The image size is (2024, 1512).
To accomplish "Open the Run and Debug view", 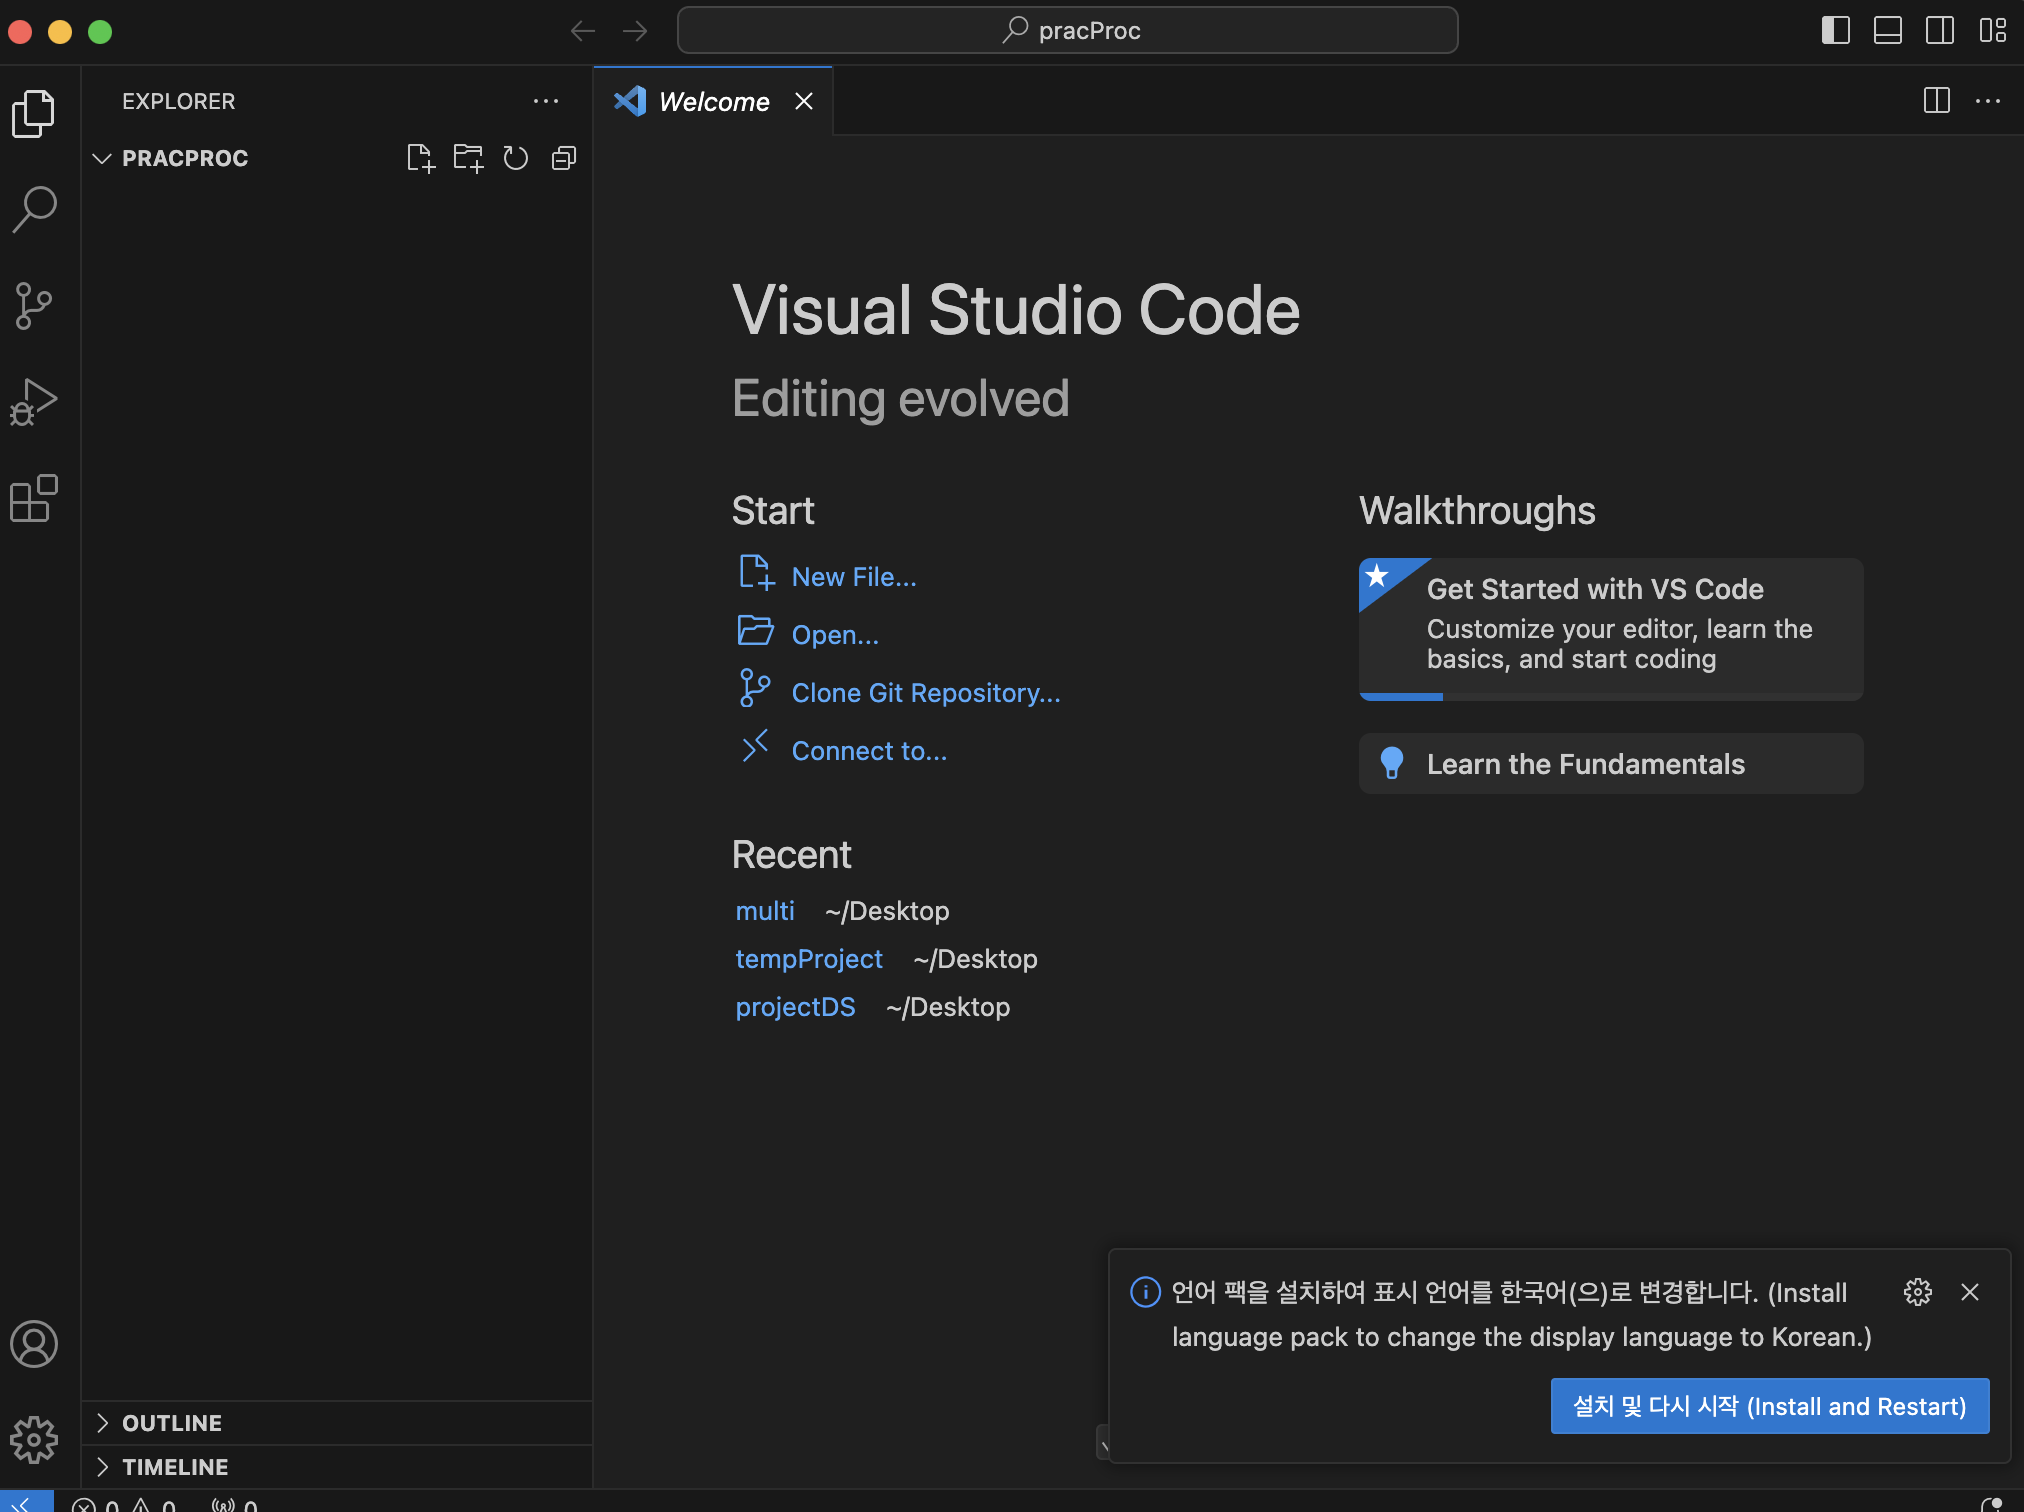I will pos(35,402).
